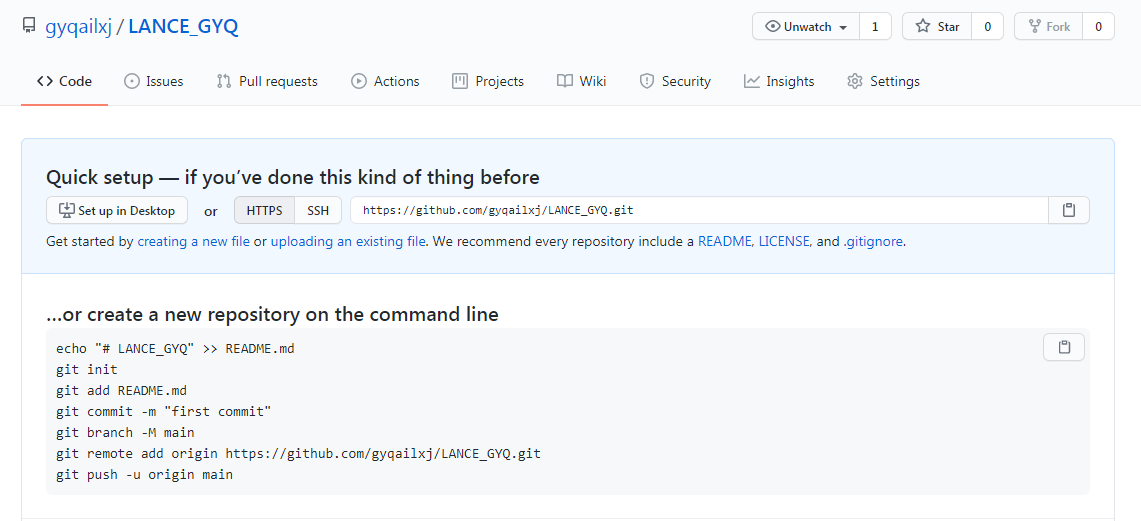Screen dimensions: 1141x521
Task: Select the HTTPS clone protocol
Action: pyautogui.click(x=264, y=210)
